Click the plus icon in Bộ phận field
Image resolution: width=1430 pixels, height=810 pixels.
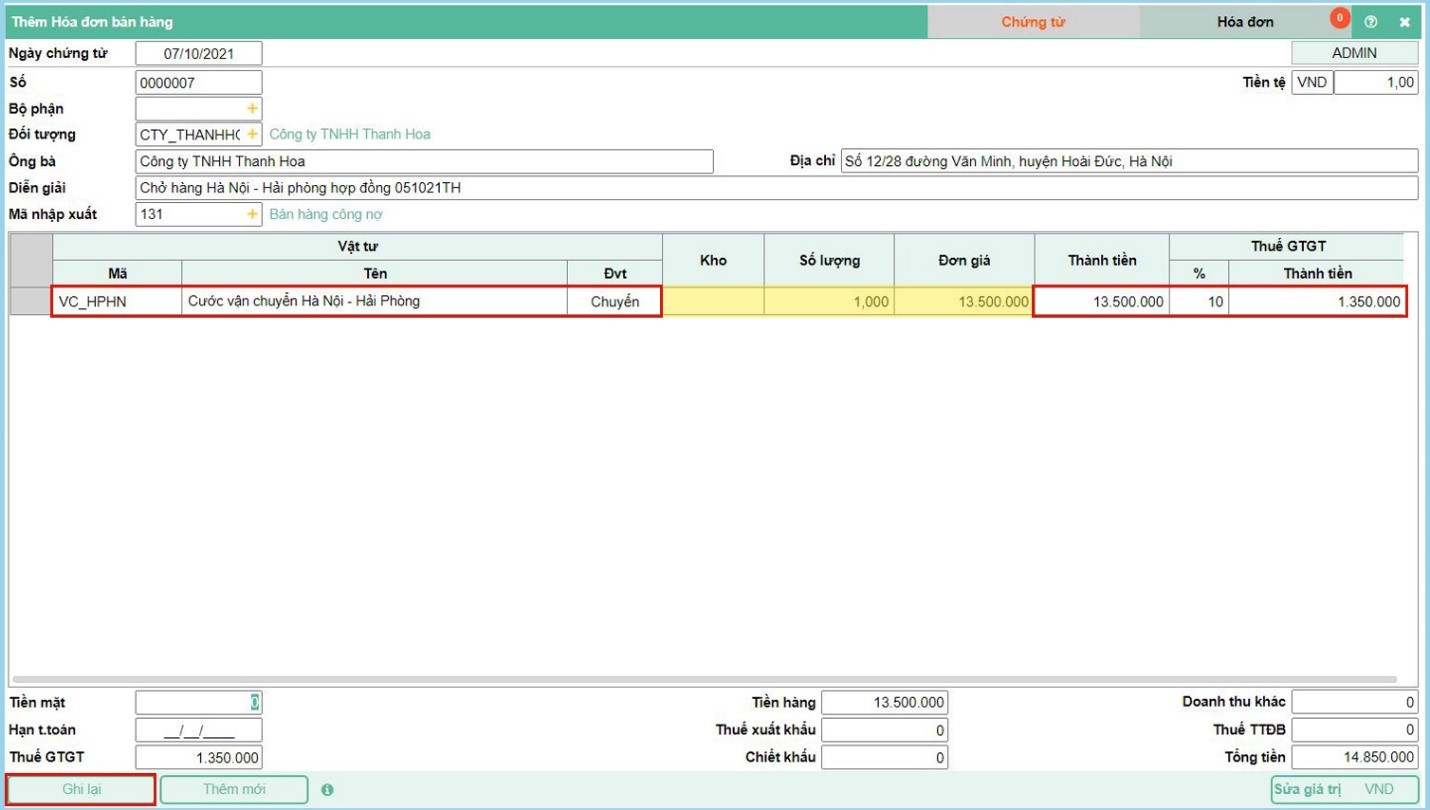(x=252, y=109)
